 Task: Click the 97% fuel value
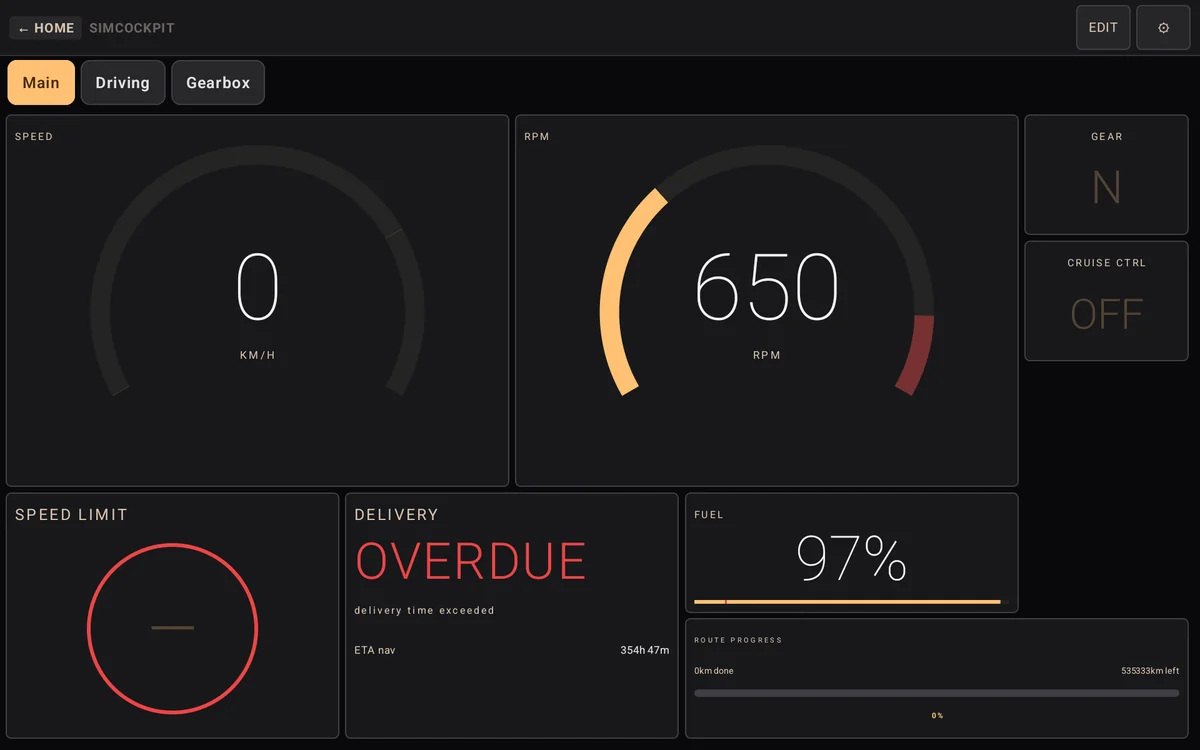click(x=851, y=558)
